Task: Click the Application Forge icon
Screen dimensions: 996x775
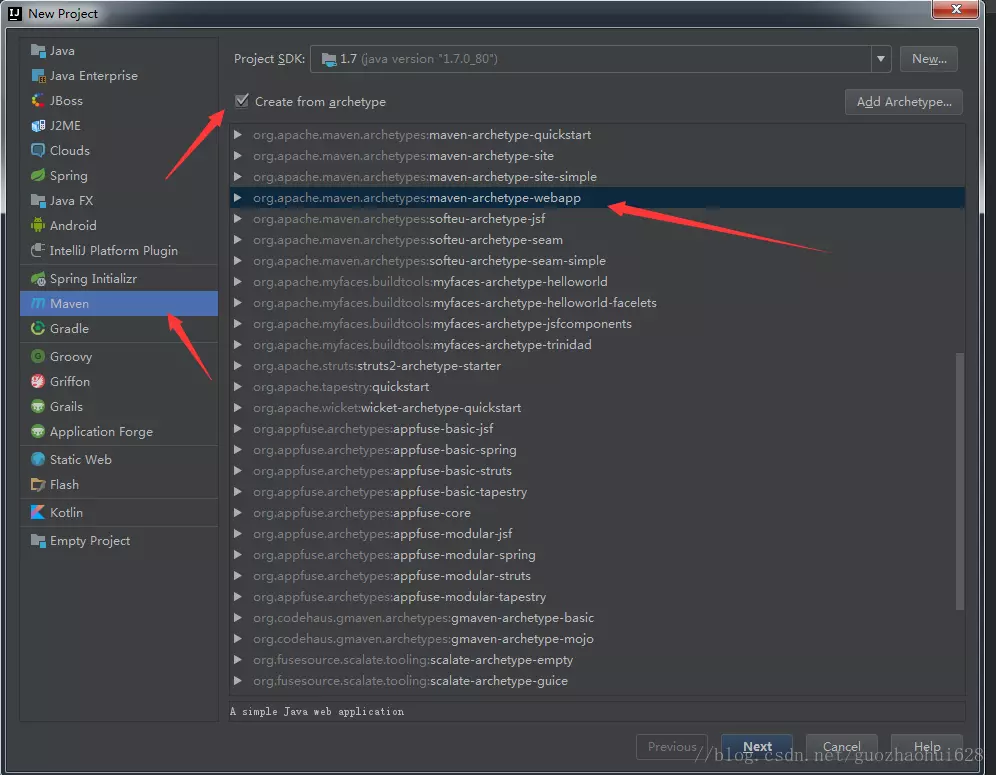Action: [x=38, y=432]
